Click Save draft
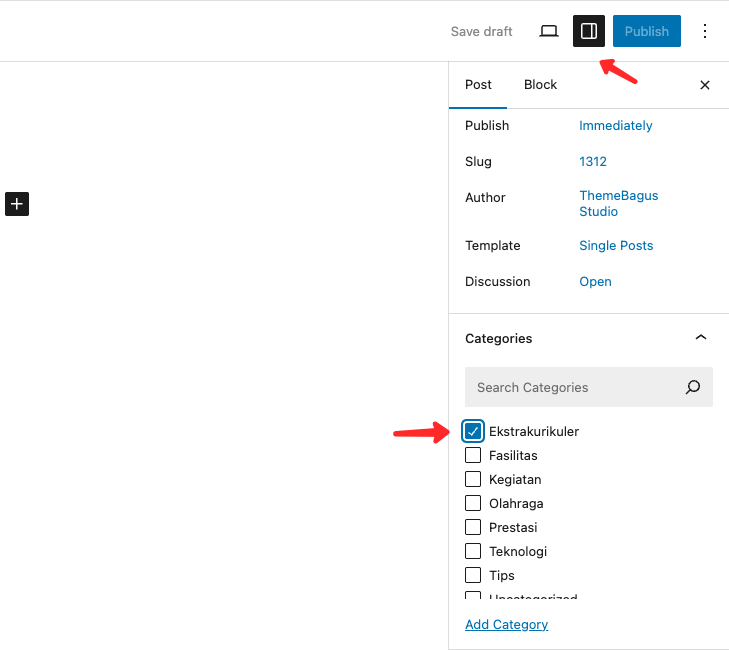 (481, 32)
